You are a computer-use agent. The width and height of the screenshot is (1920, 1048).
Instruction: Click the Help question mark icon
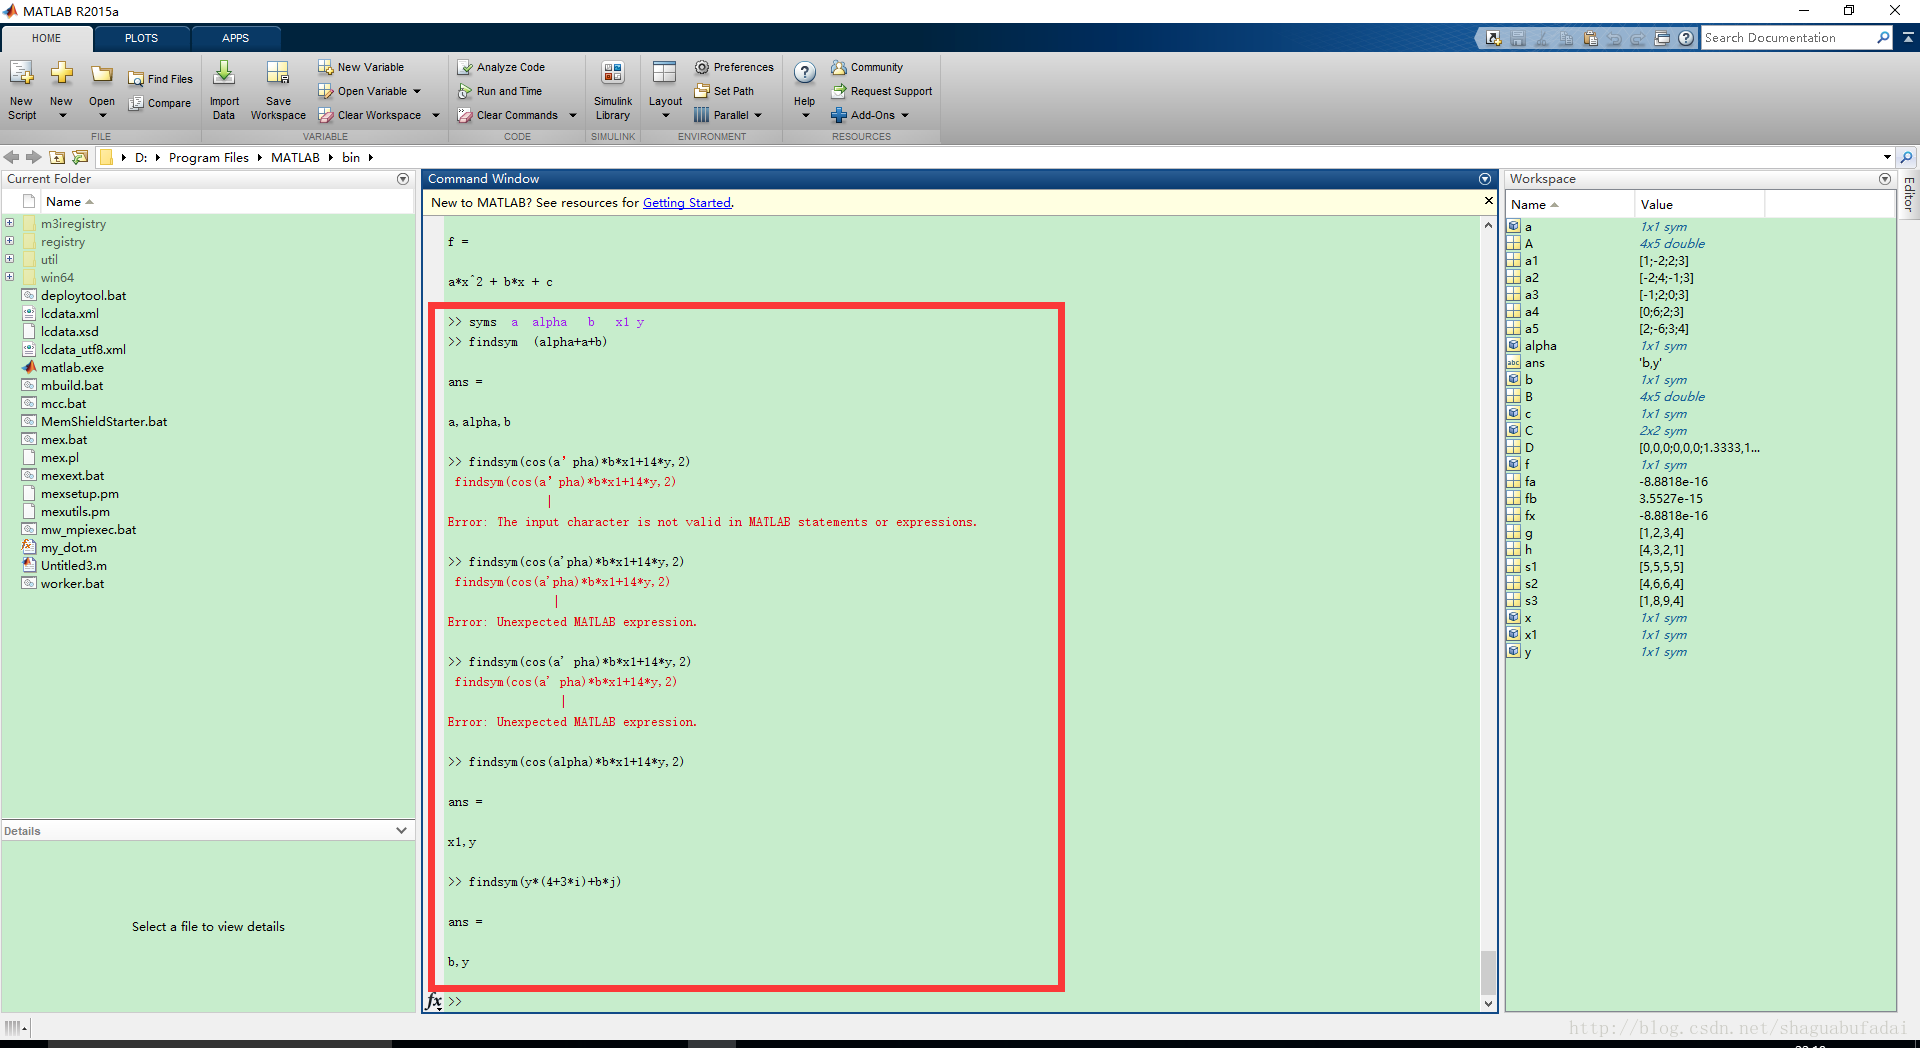point(805,72)
